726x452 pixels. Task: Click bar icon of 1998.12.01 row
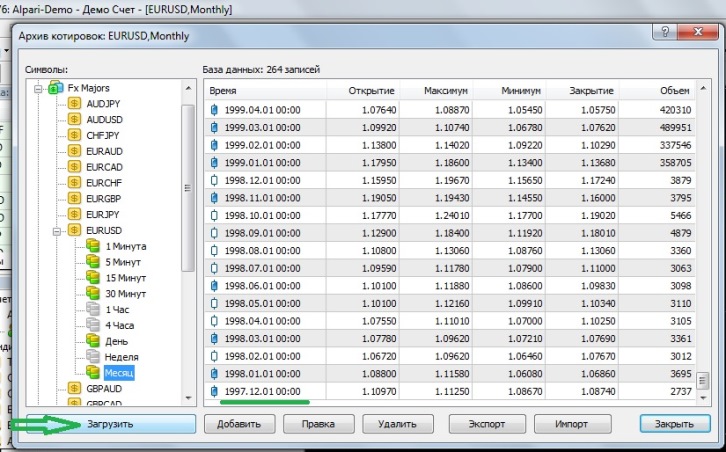tap(213, 180)
